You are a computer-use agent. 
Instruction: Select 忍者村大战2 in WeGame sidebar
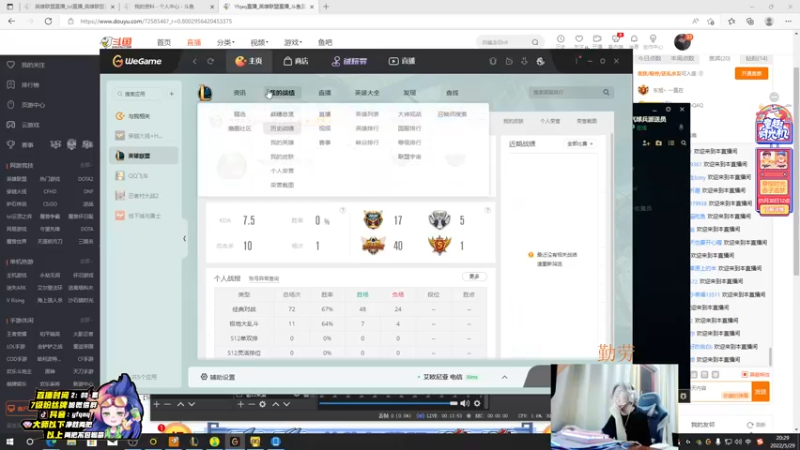(144, 195)
